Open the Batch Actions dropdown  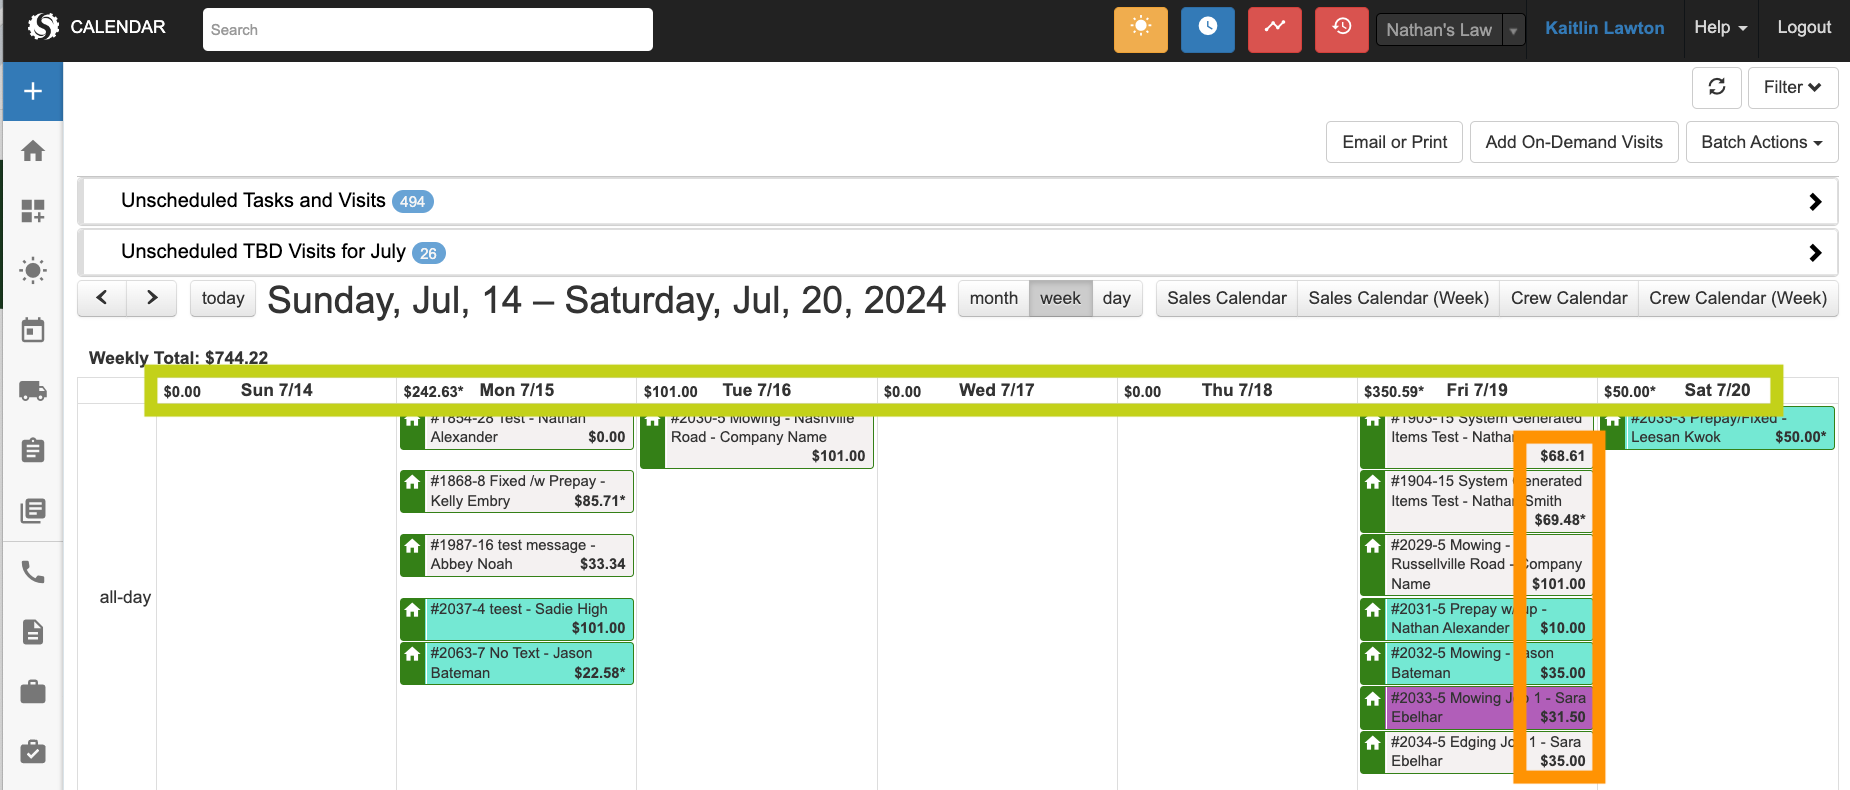tap(1761, 142)
